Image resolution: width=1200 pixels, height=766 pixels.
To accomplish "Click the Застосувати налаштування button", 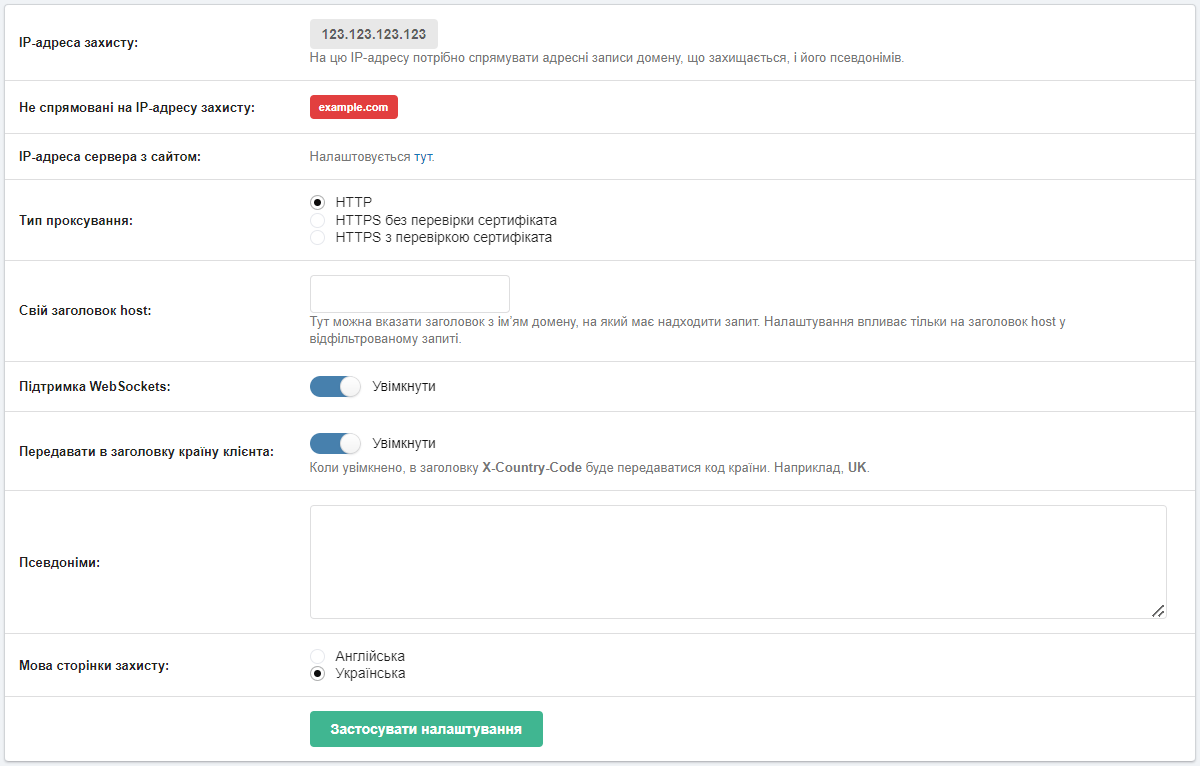I will tap(426, 729).
